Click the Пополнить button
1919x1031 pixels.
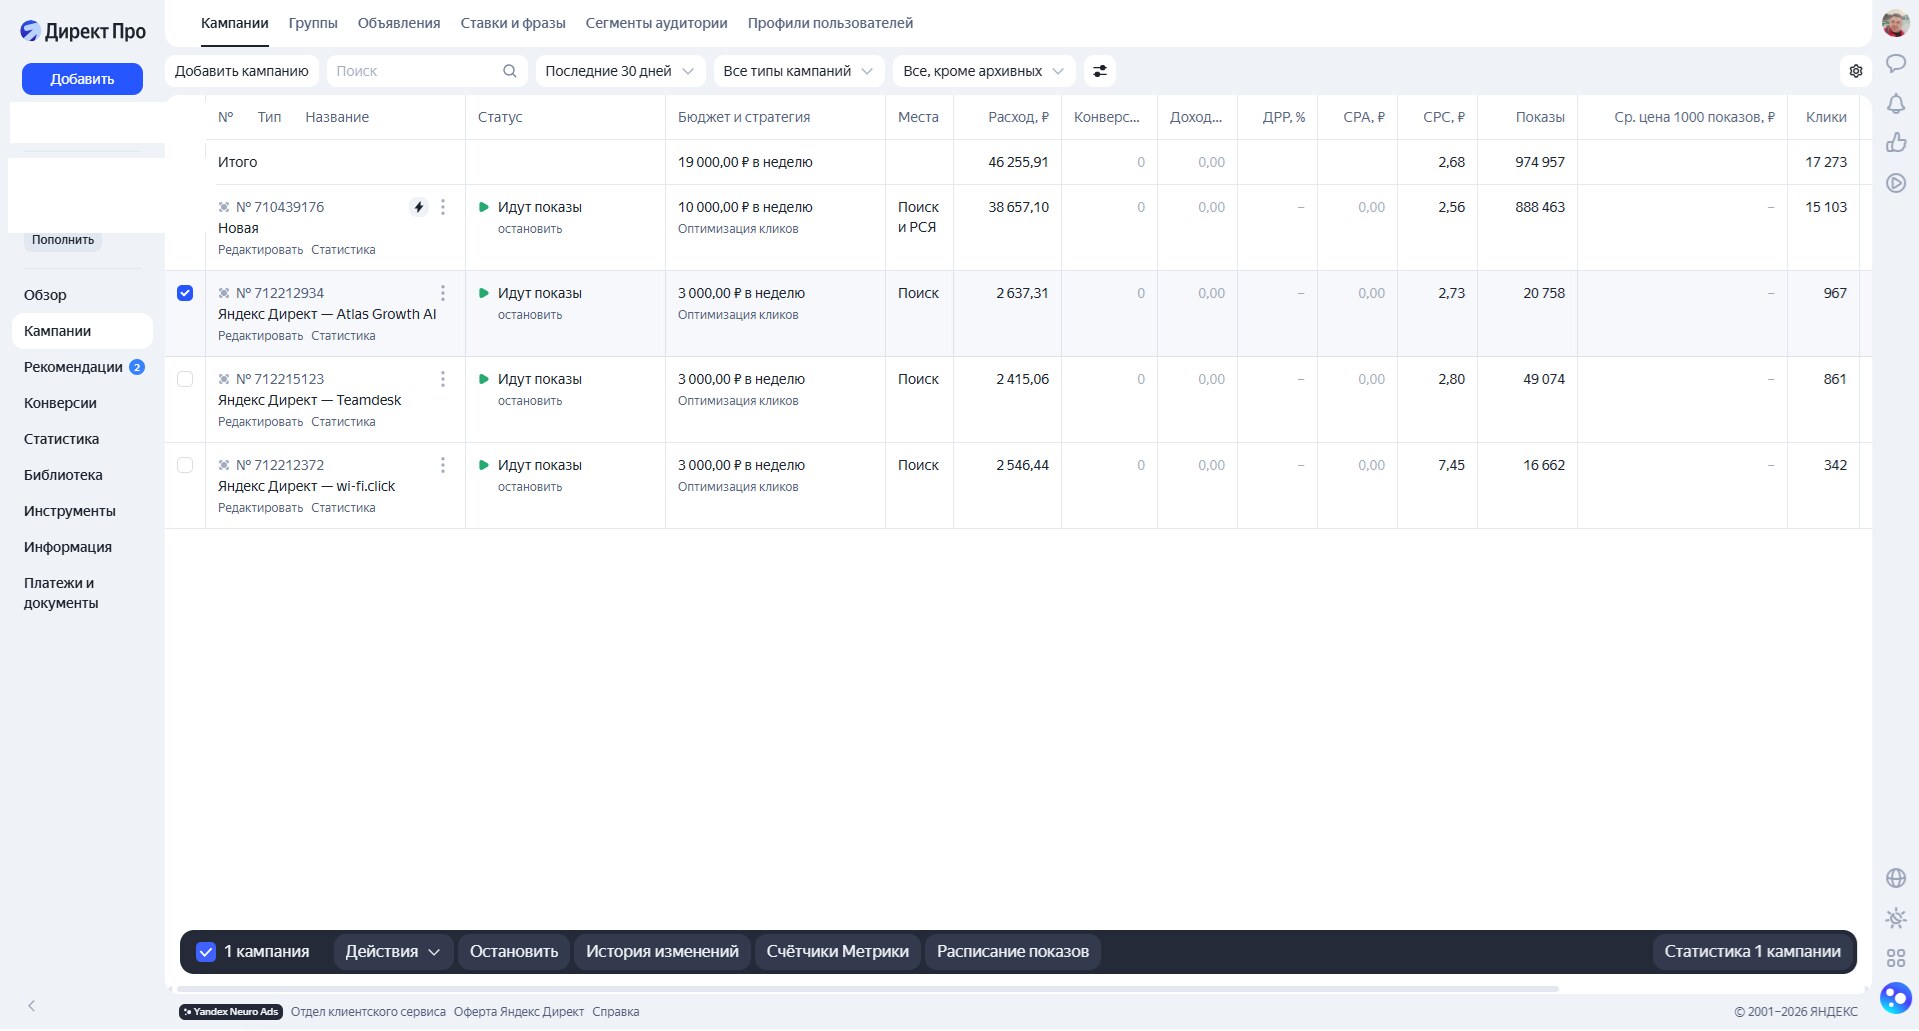[x=63, y=240]
